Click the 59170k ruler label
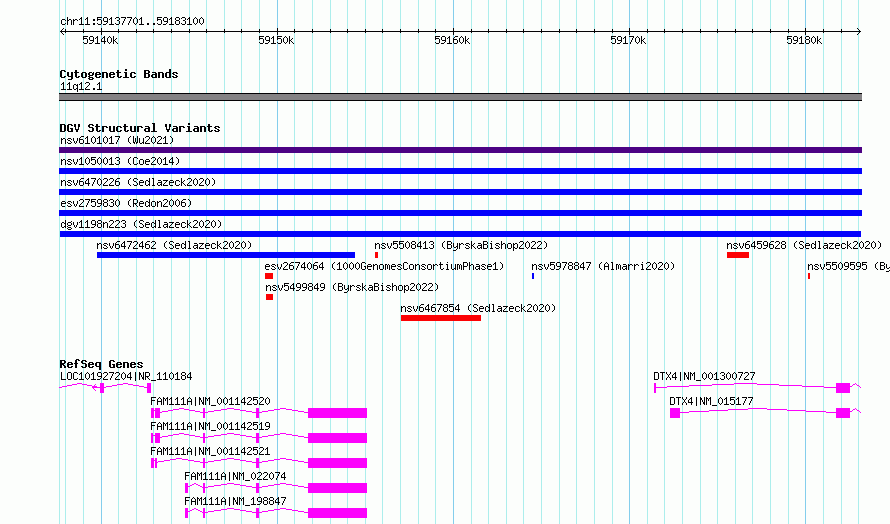 pyautogui.click(x=628, y=40)
